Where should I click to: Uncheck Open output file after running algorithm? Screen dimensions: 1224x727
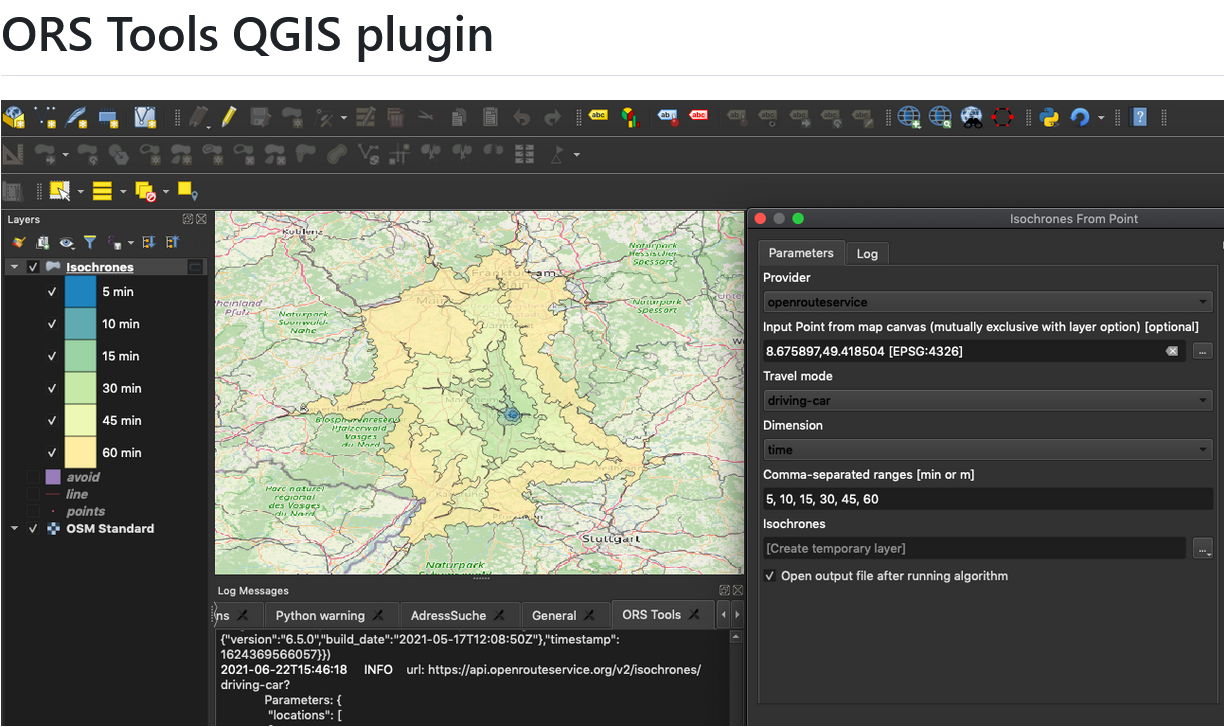(768, 576)
